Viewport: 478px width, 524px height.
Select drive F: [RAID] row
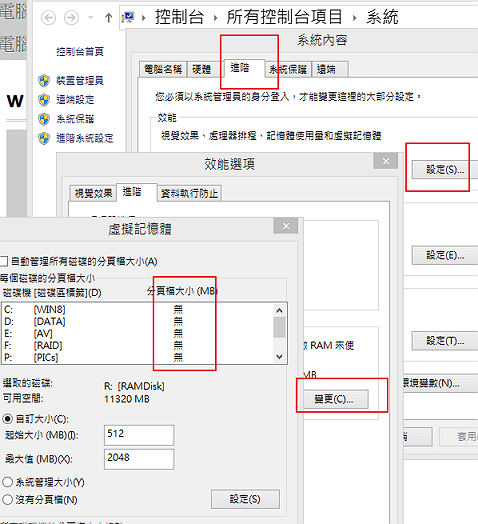tap(137, 346)
